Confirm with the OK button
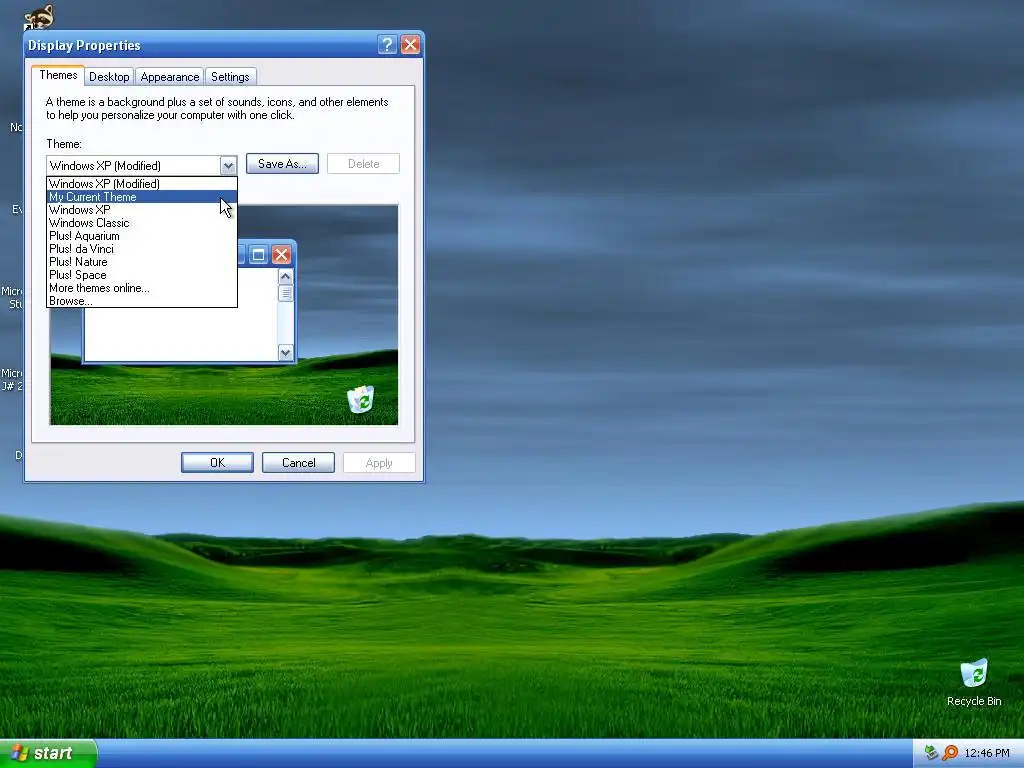The width and height of the screenshot is (1024, 768). point(217,462)
